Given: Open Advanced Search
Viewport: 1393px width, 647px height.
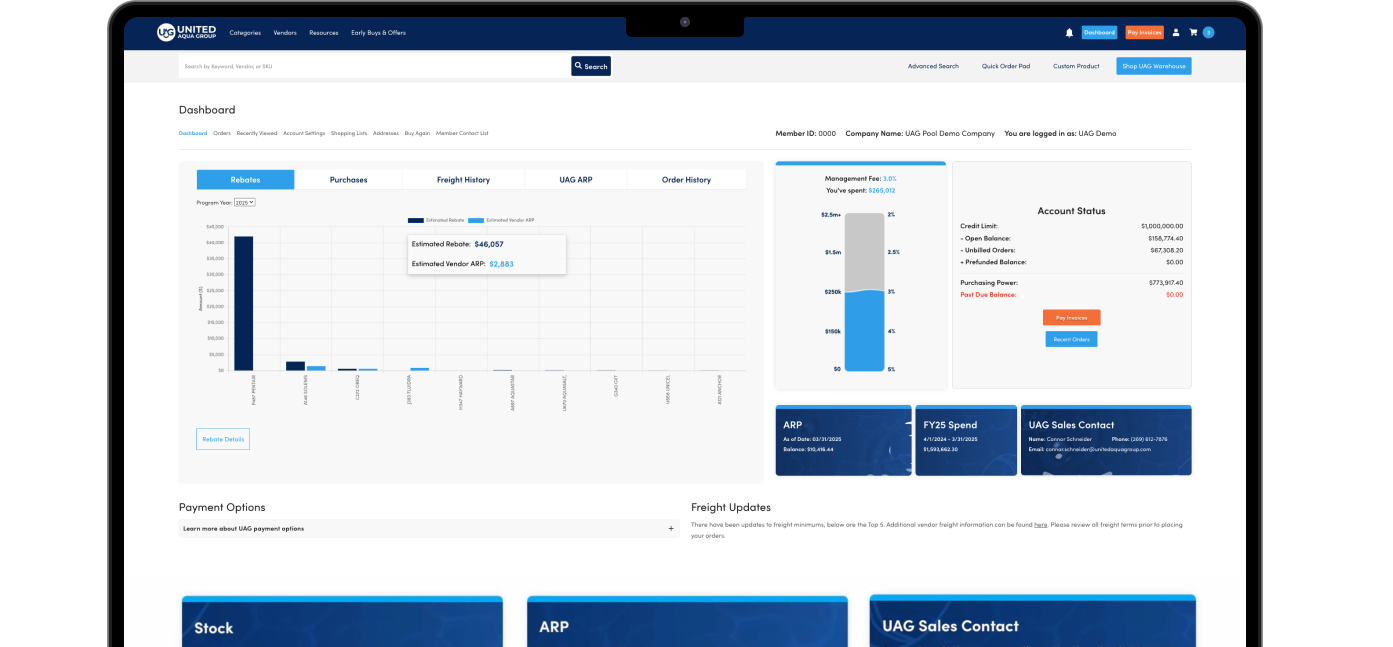Looking at the screenshot, I should point(933,66).
